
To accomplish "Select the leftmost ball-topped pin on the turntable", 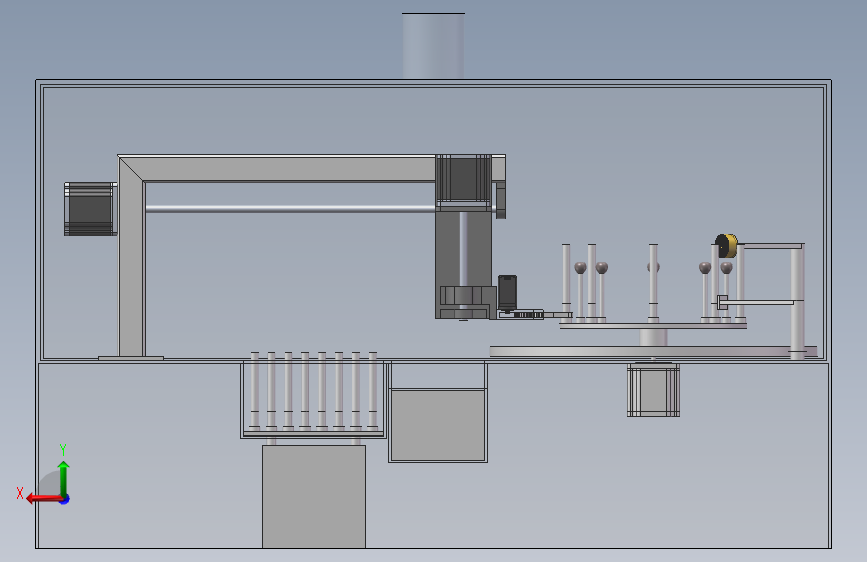I will pyautogui.click(x=580, y=292).
